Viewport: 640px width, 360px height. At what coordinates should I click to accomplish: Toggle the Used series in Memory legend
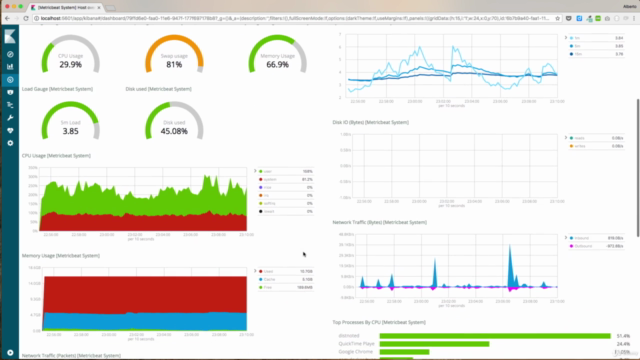pyautogui.click(x=286, y=271)
